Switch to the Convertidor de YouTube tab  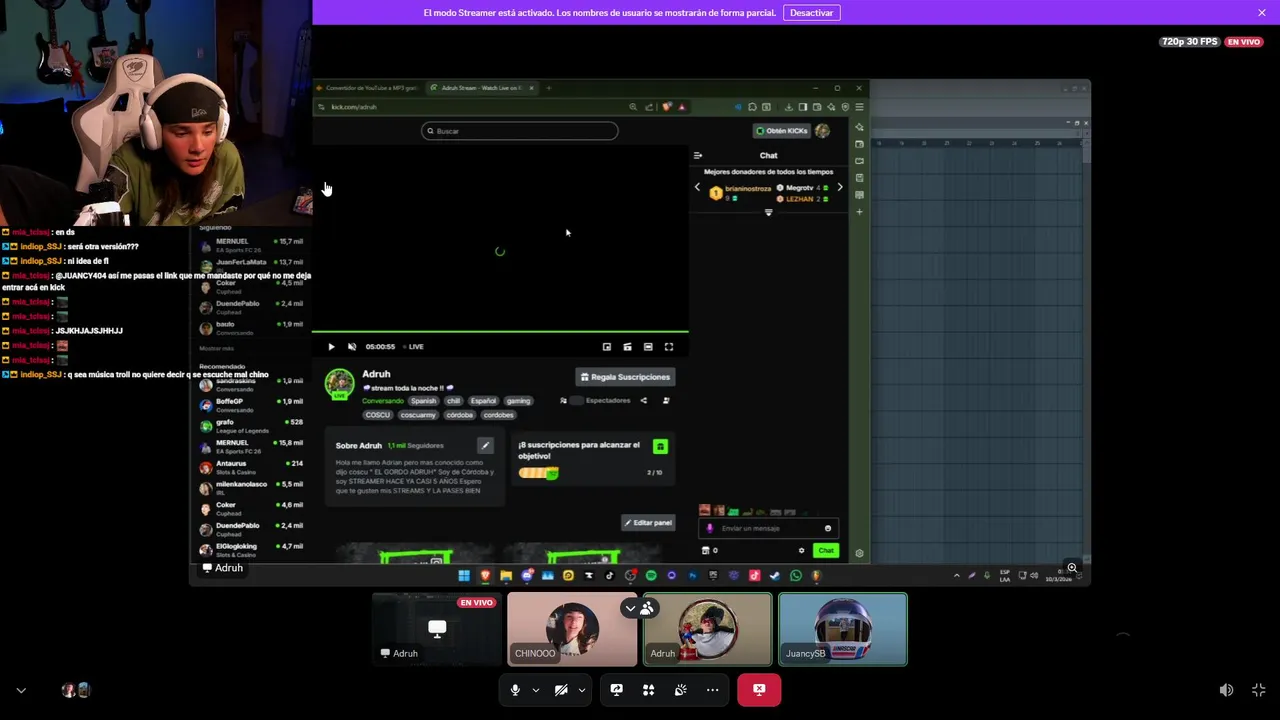tap(369, 88)
